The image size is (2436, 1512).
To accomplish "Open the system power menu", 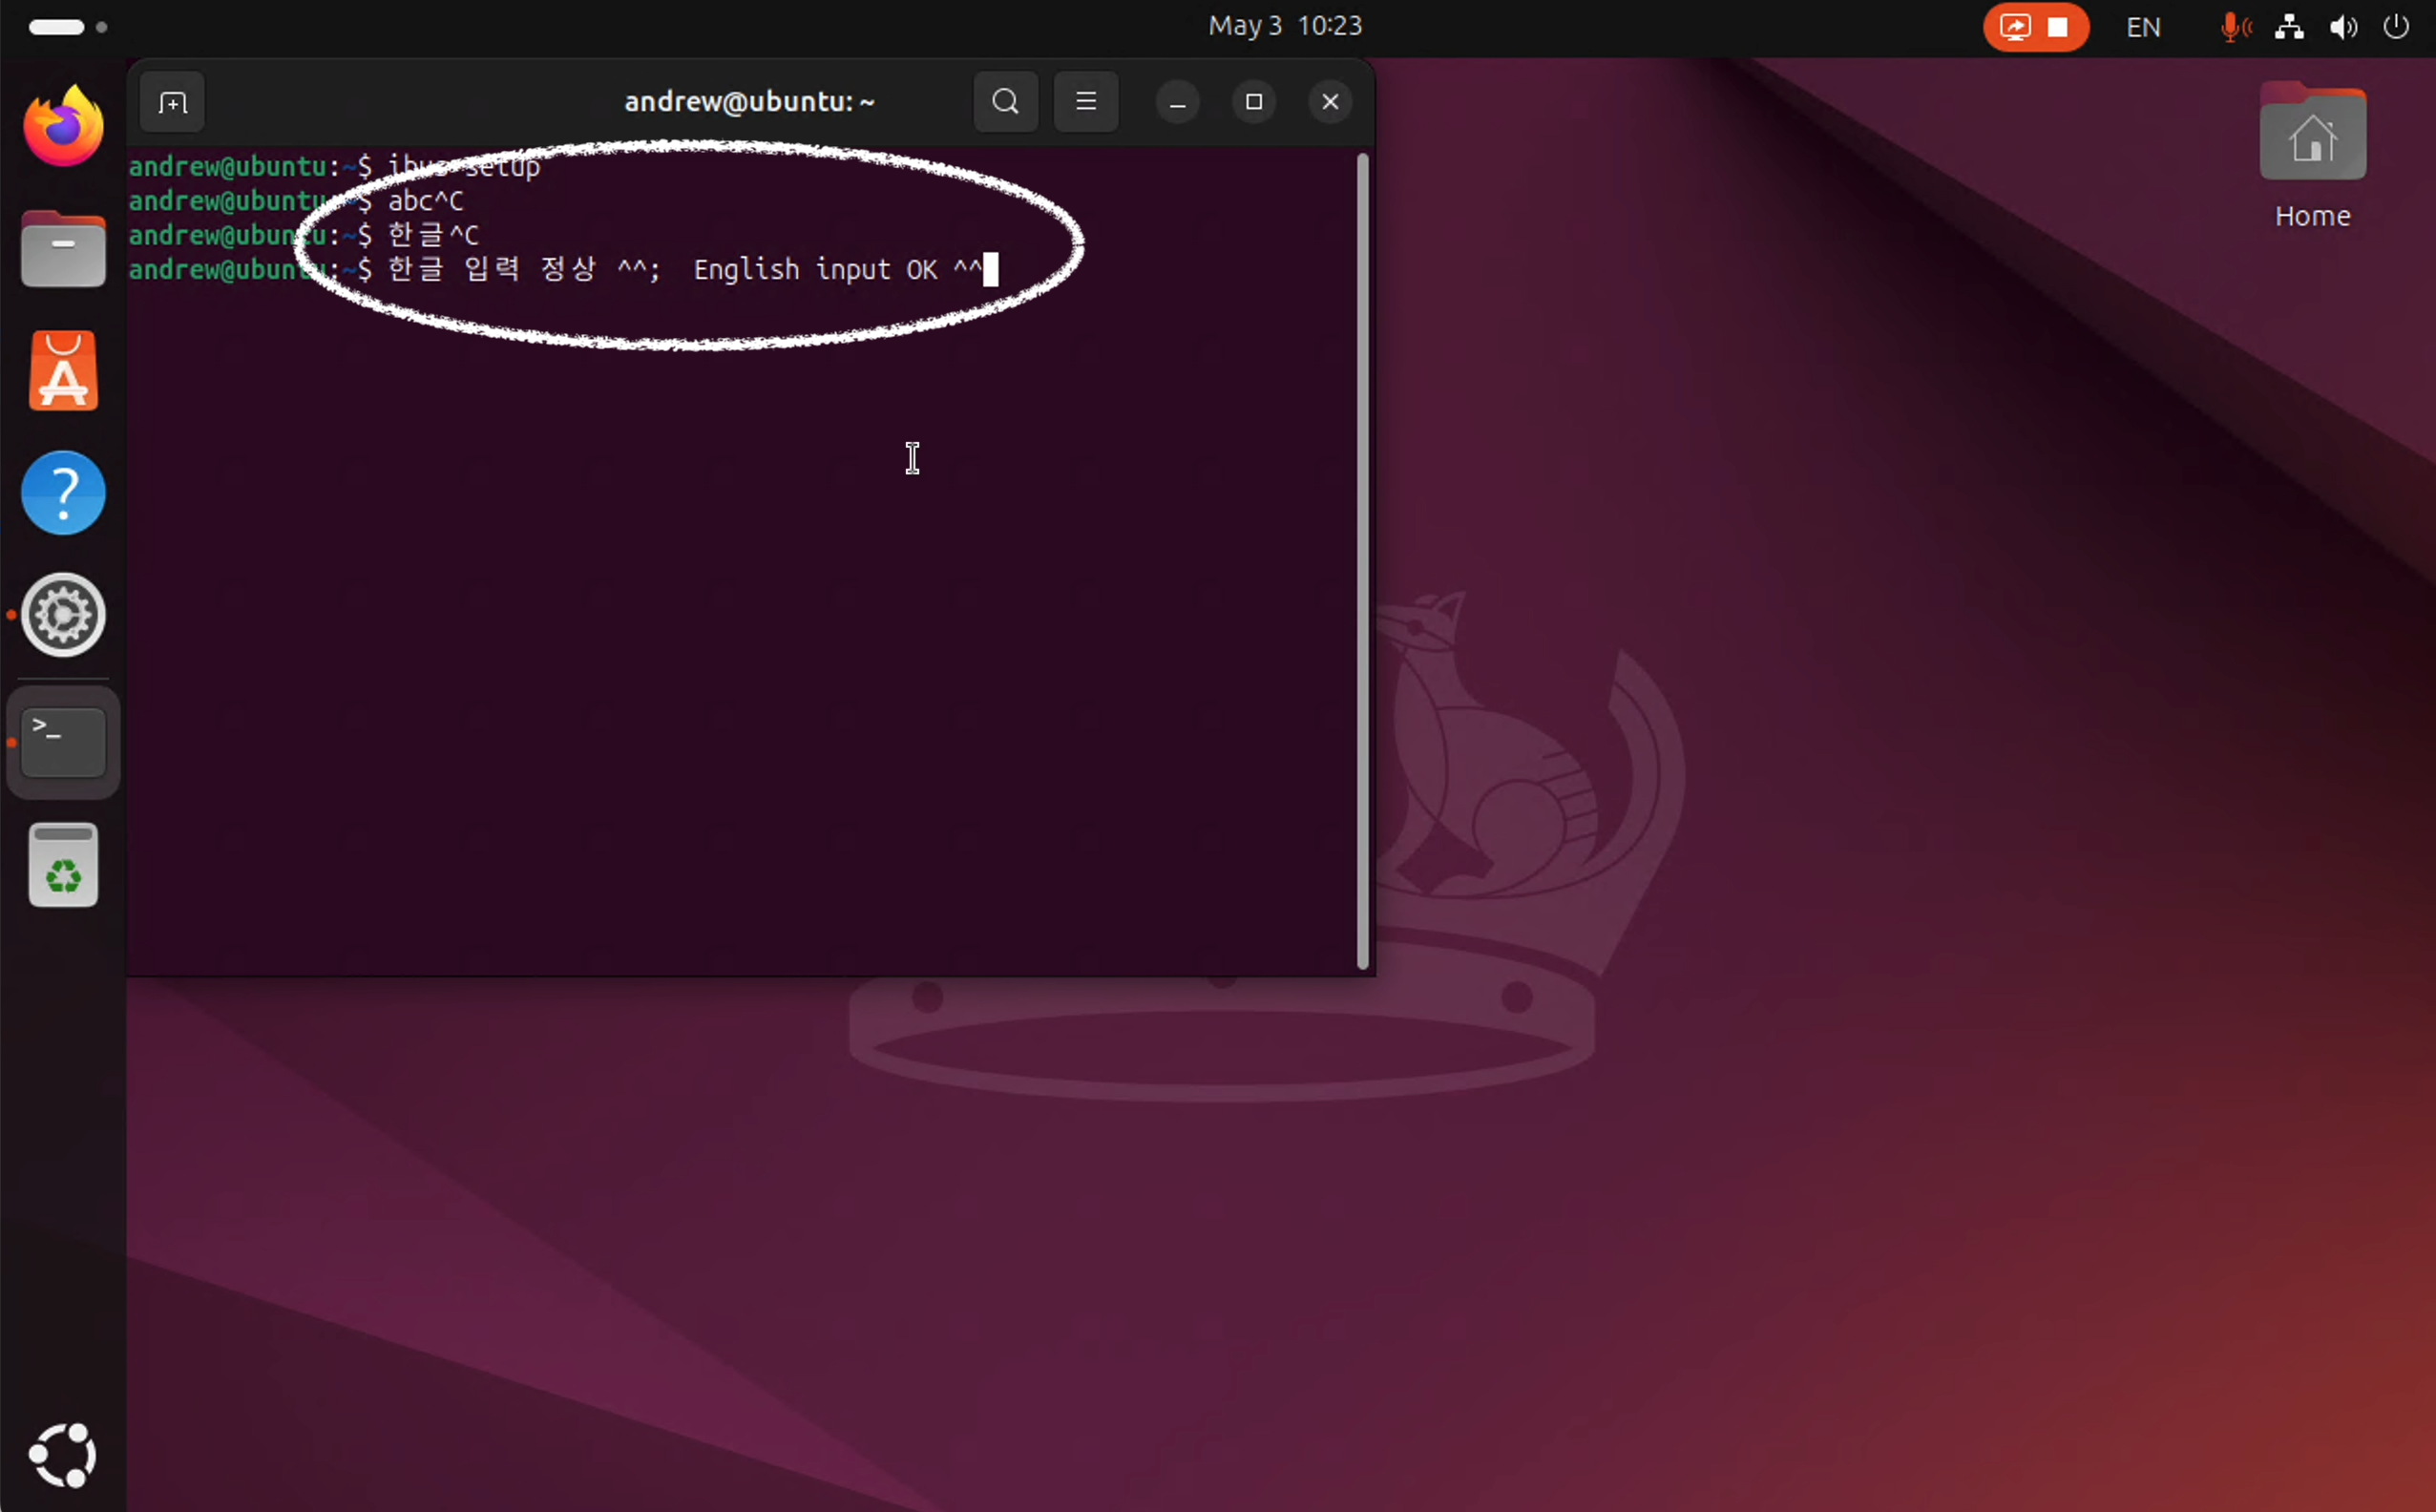I will 2396,27.
